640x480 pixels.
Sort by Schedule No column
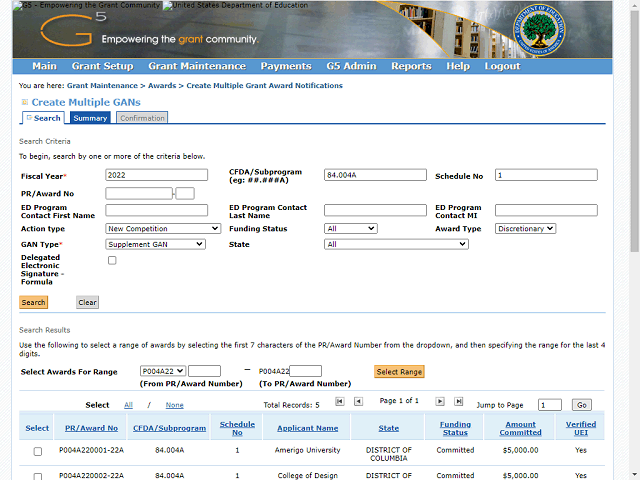click(x=237, y=428)
